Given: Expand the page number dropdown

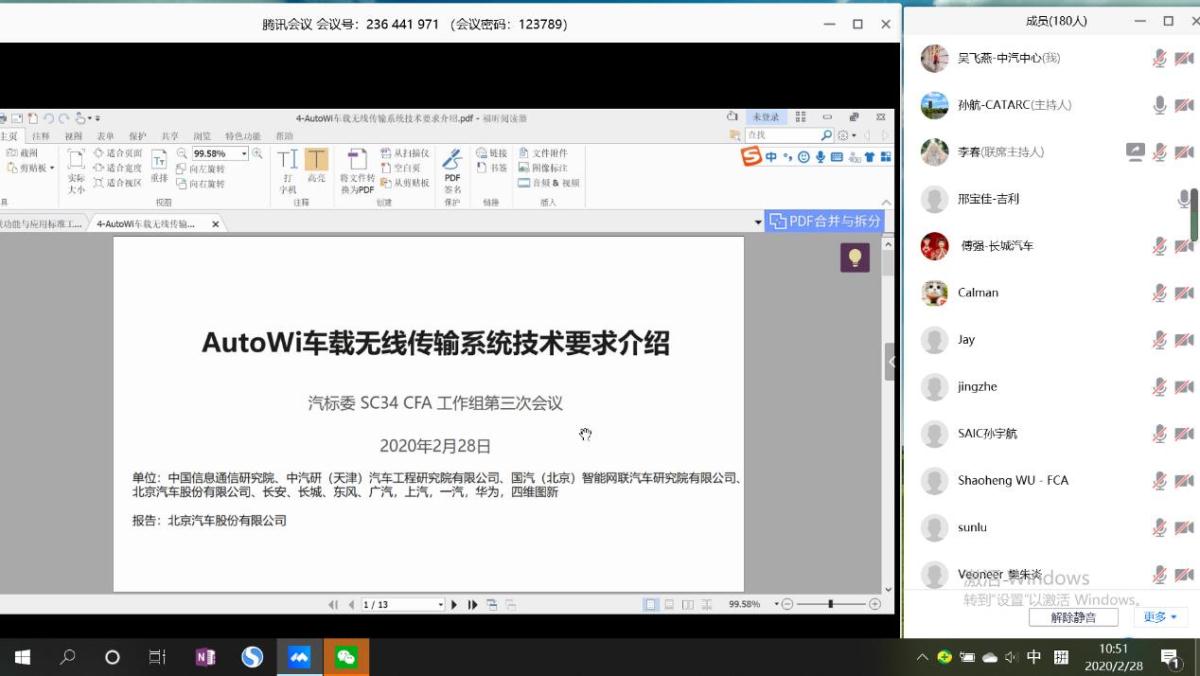Looking at the screenshot, I should tap(439, 605).
